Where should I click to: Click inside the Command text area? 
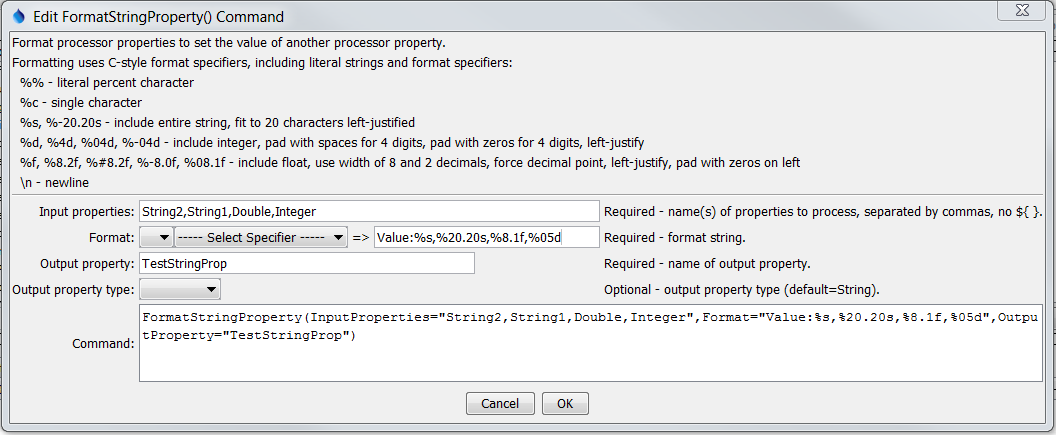click(x=591, y=343)
